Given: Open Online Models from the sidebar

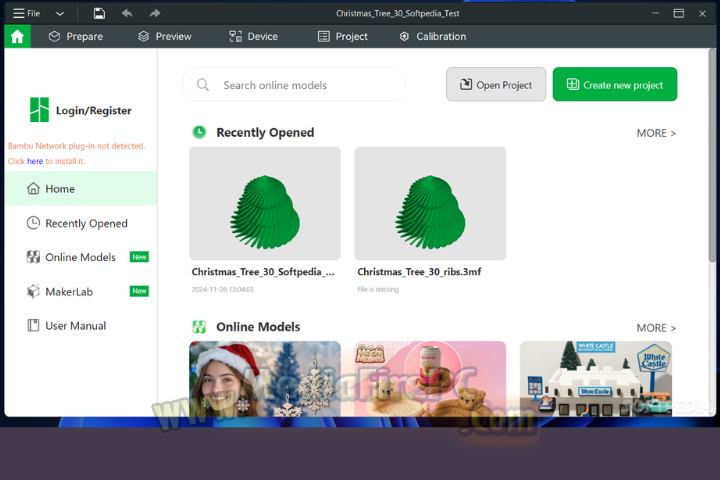Looking at the screenshot, I should tap(81, 257).
